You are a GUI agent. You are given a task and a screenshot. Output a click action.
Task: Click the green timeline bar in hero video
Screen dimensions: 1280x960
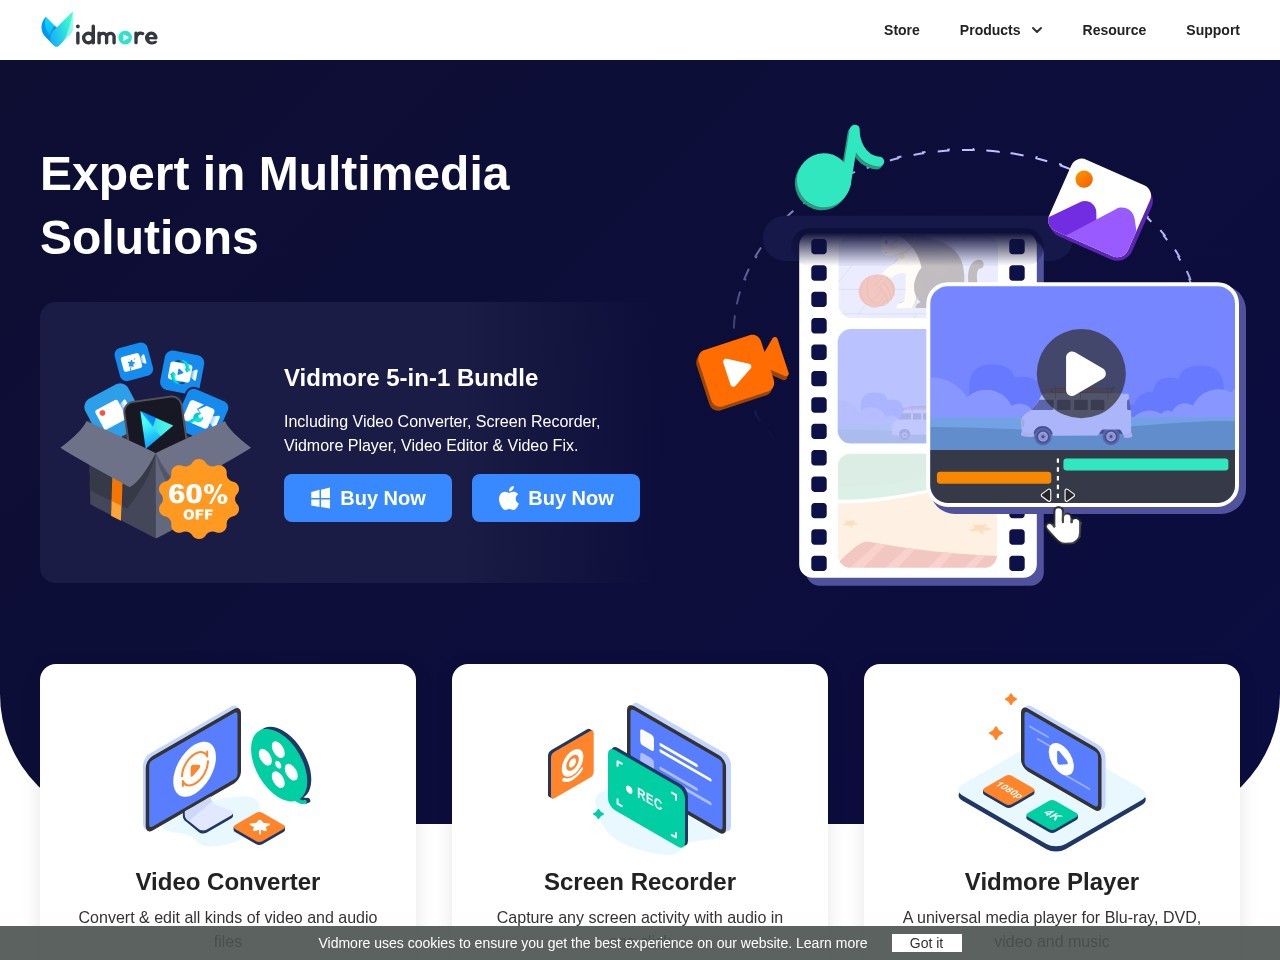[1145, 464]
